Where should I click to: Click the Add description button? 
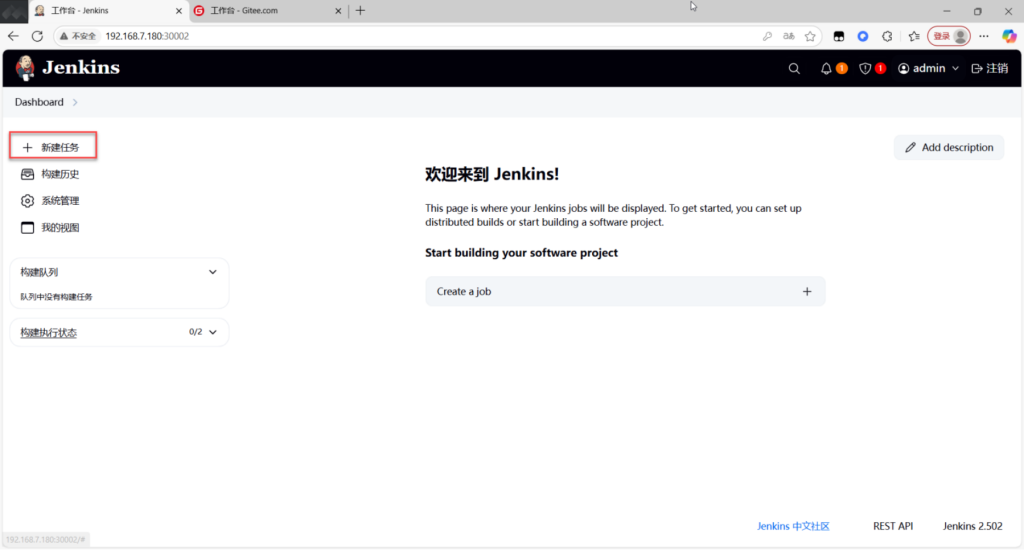click(x=949, y=147)
